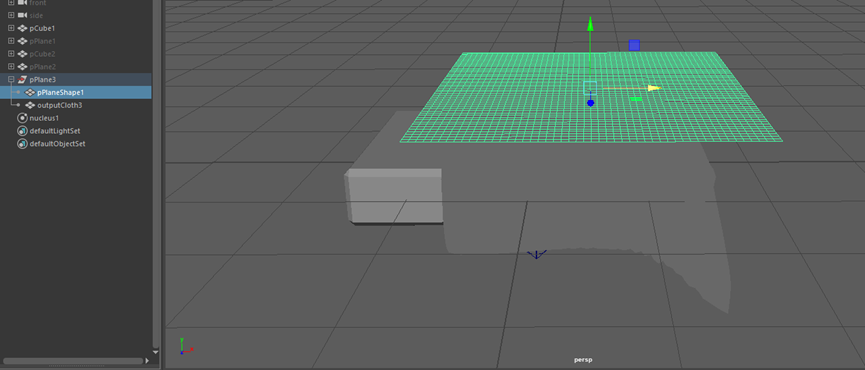Click the defaultLightSet icon

[x=23, y=131]
